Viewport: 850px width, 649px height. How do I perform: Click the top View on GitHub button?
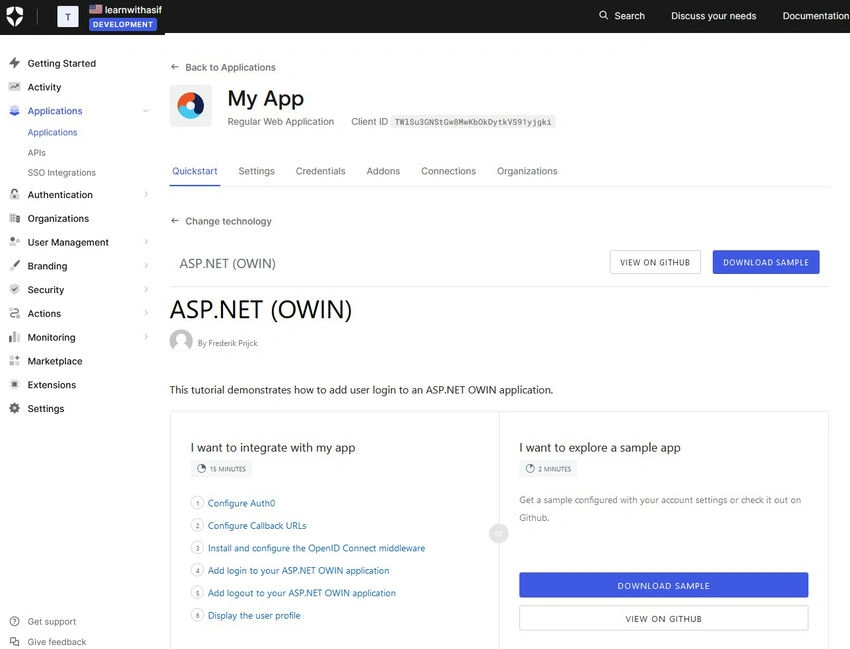(x=655, y=262)
